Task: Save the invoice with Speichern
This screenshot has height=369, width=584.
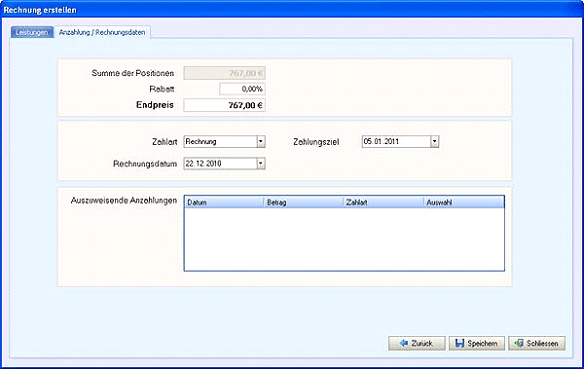Action: pos(477,343)
